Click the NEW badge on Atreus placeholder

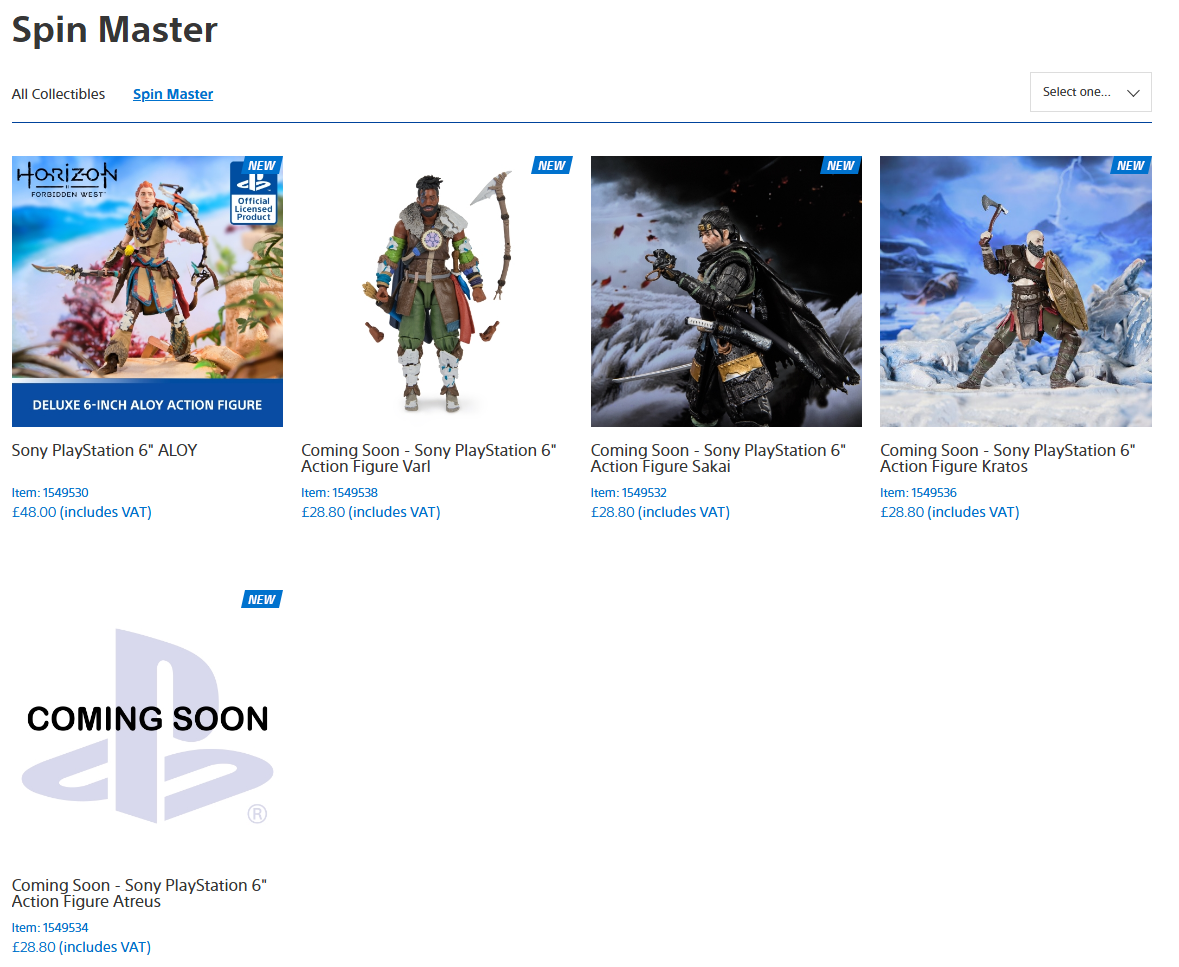[262, 600]
